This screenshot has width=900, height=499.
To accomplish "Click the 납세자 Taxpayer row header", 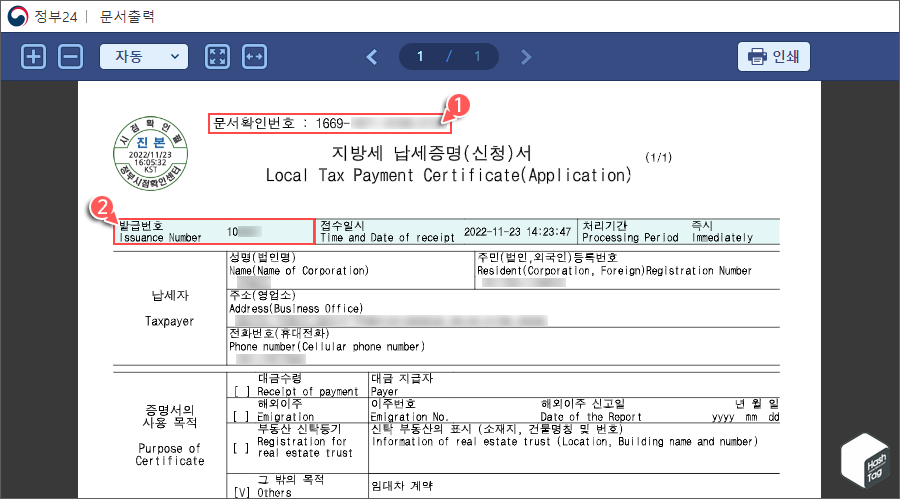I will (x=169, y=308).
